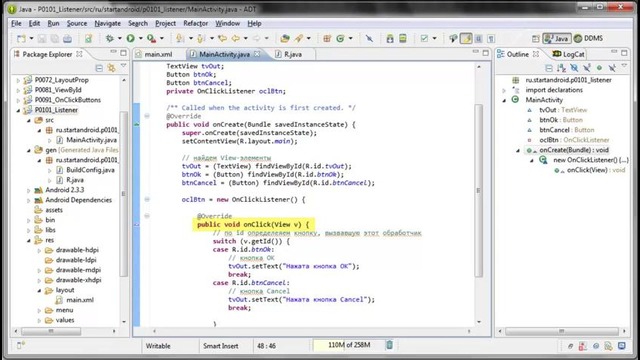The height and width of the screenshot is (360, 640).
Task: Click the Sort alphabetically icon in Outline
Action: click(x=562, y=68)
